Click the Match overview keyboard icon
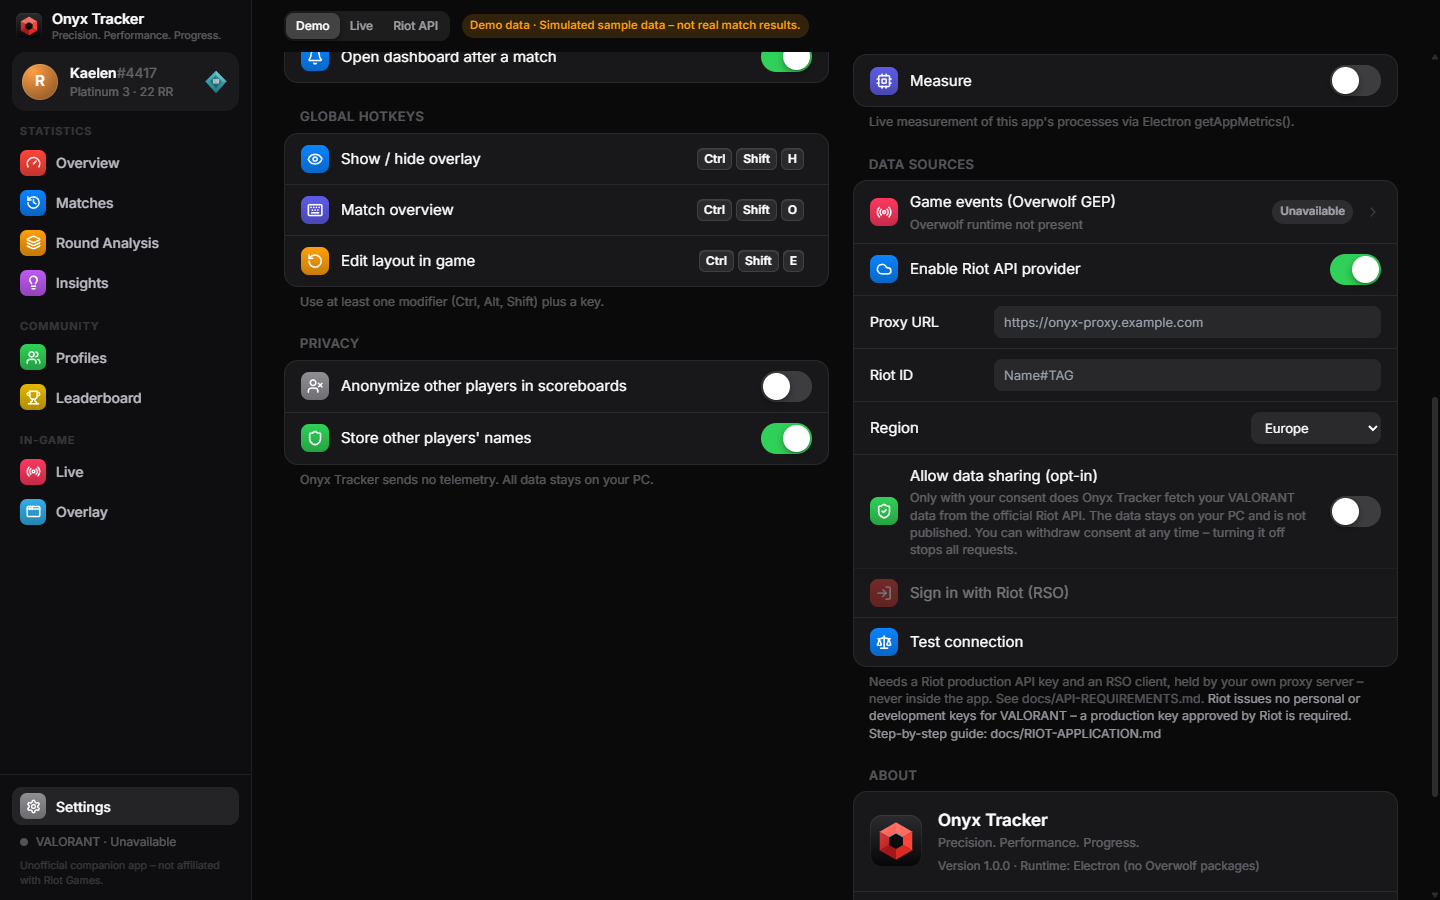 coord(315,210)
